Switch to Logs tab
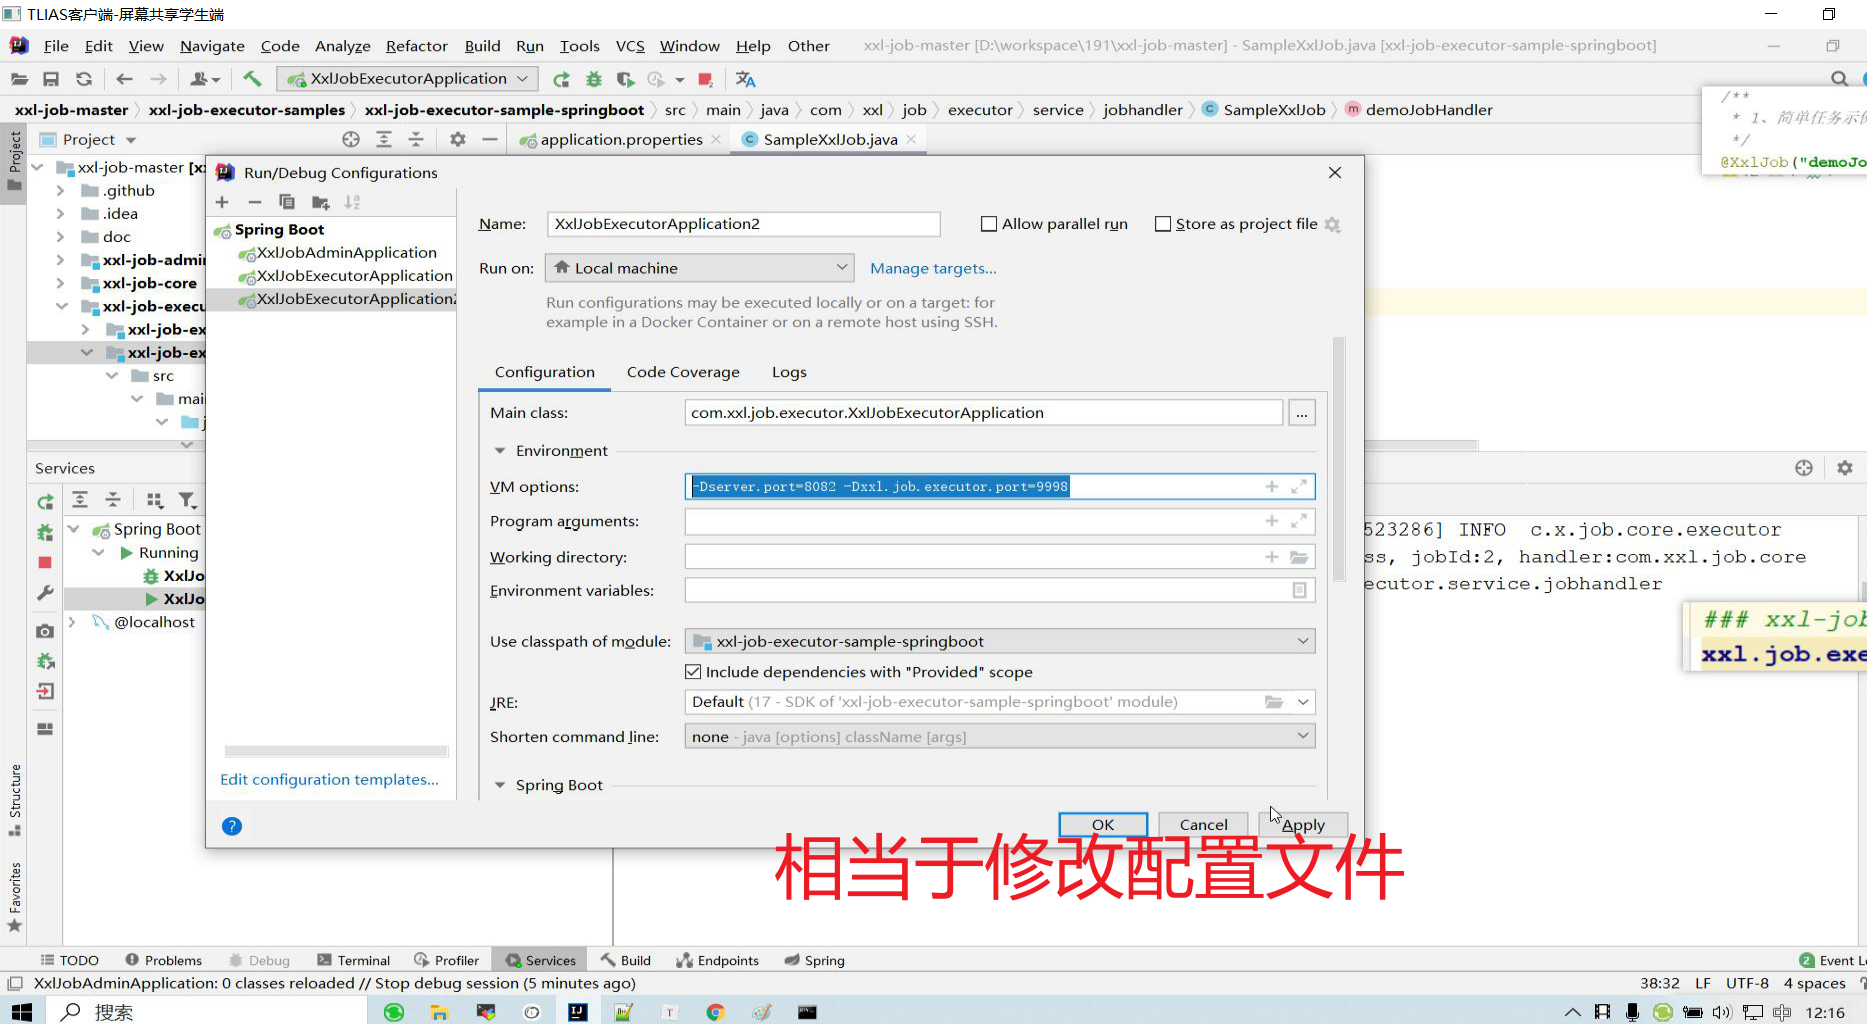 pos(789,372)
